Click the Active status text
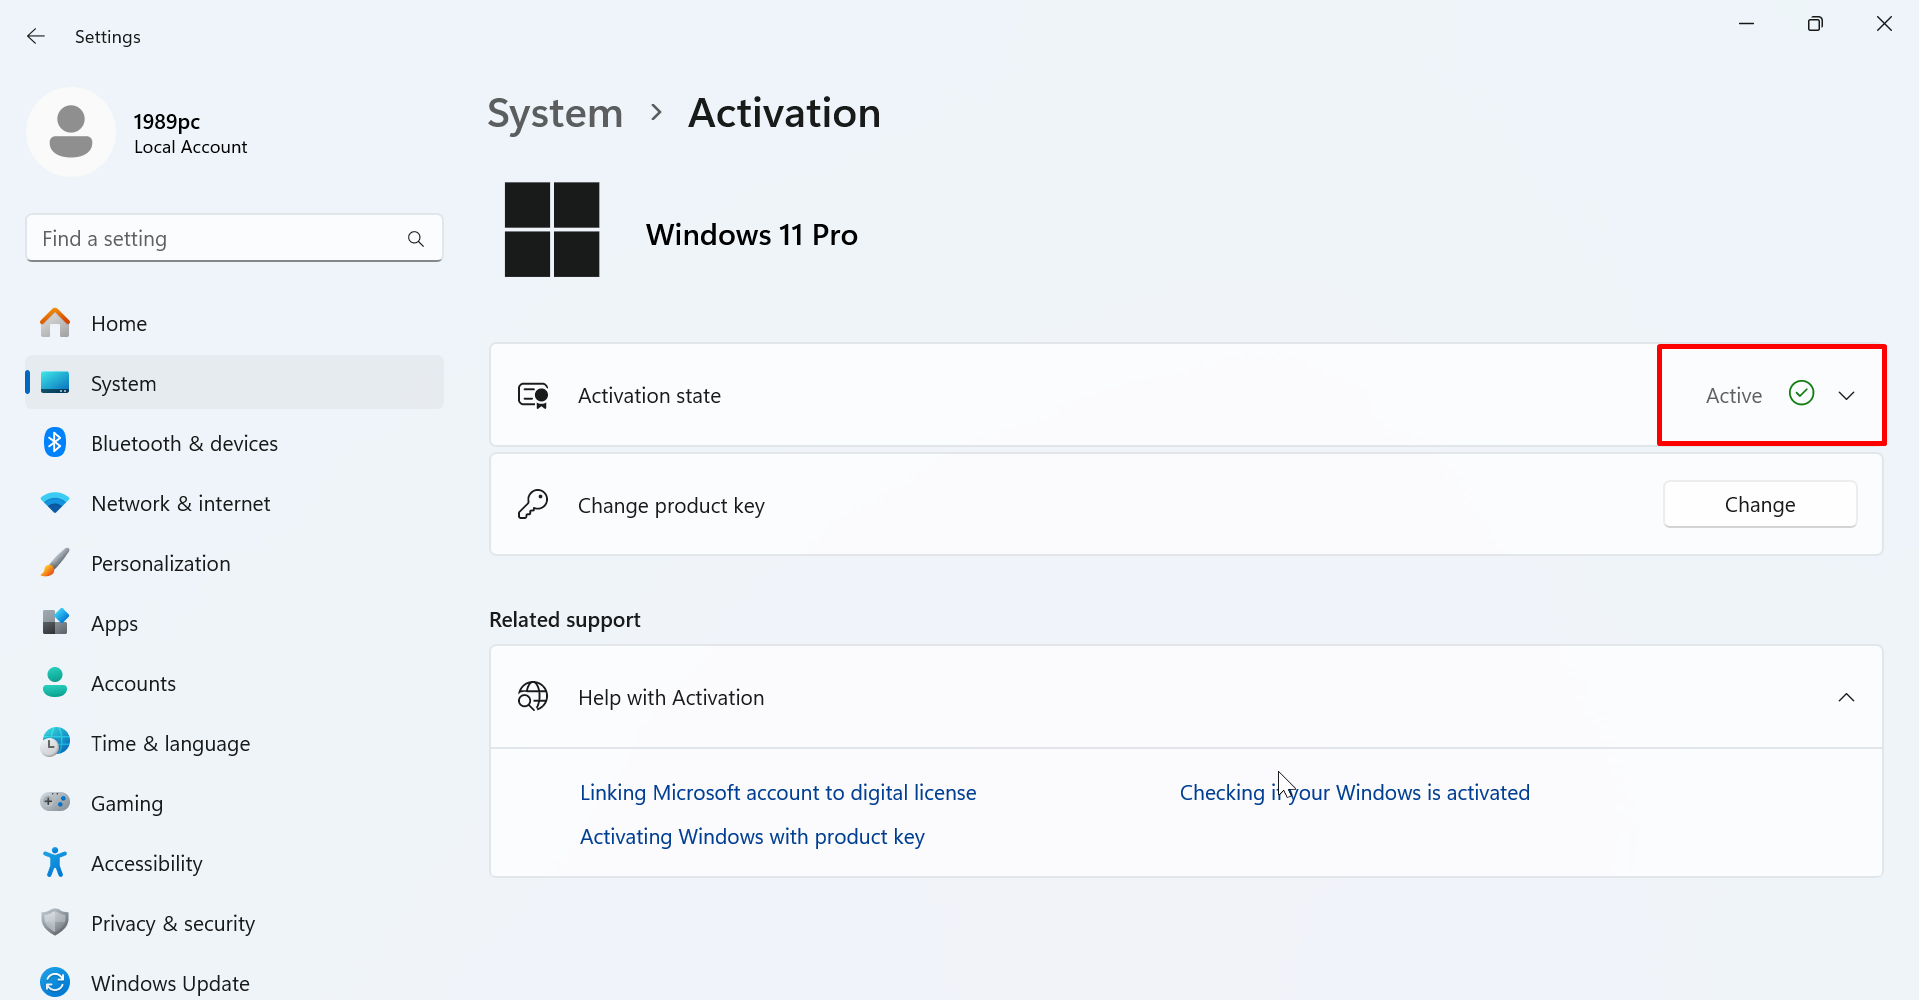The image size is (1919, 1000). pyautogui.click(x=1734, y=395)
